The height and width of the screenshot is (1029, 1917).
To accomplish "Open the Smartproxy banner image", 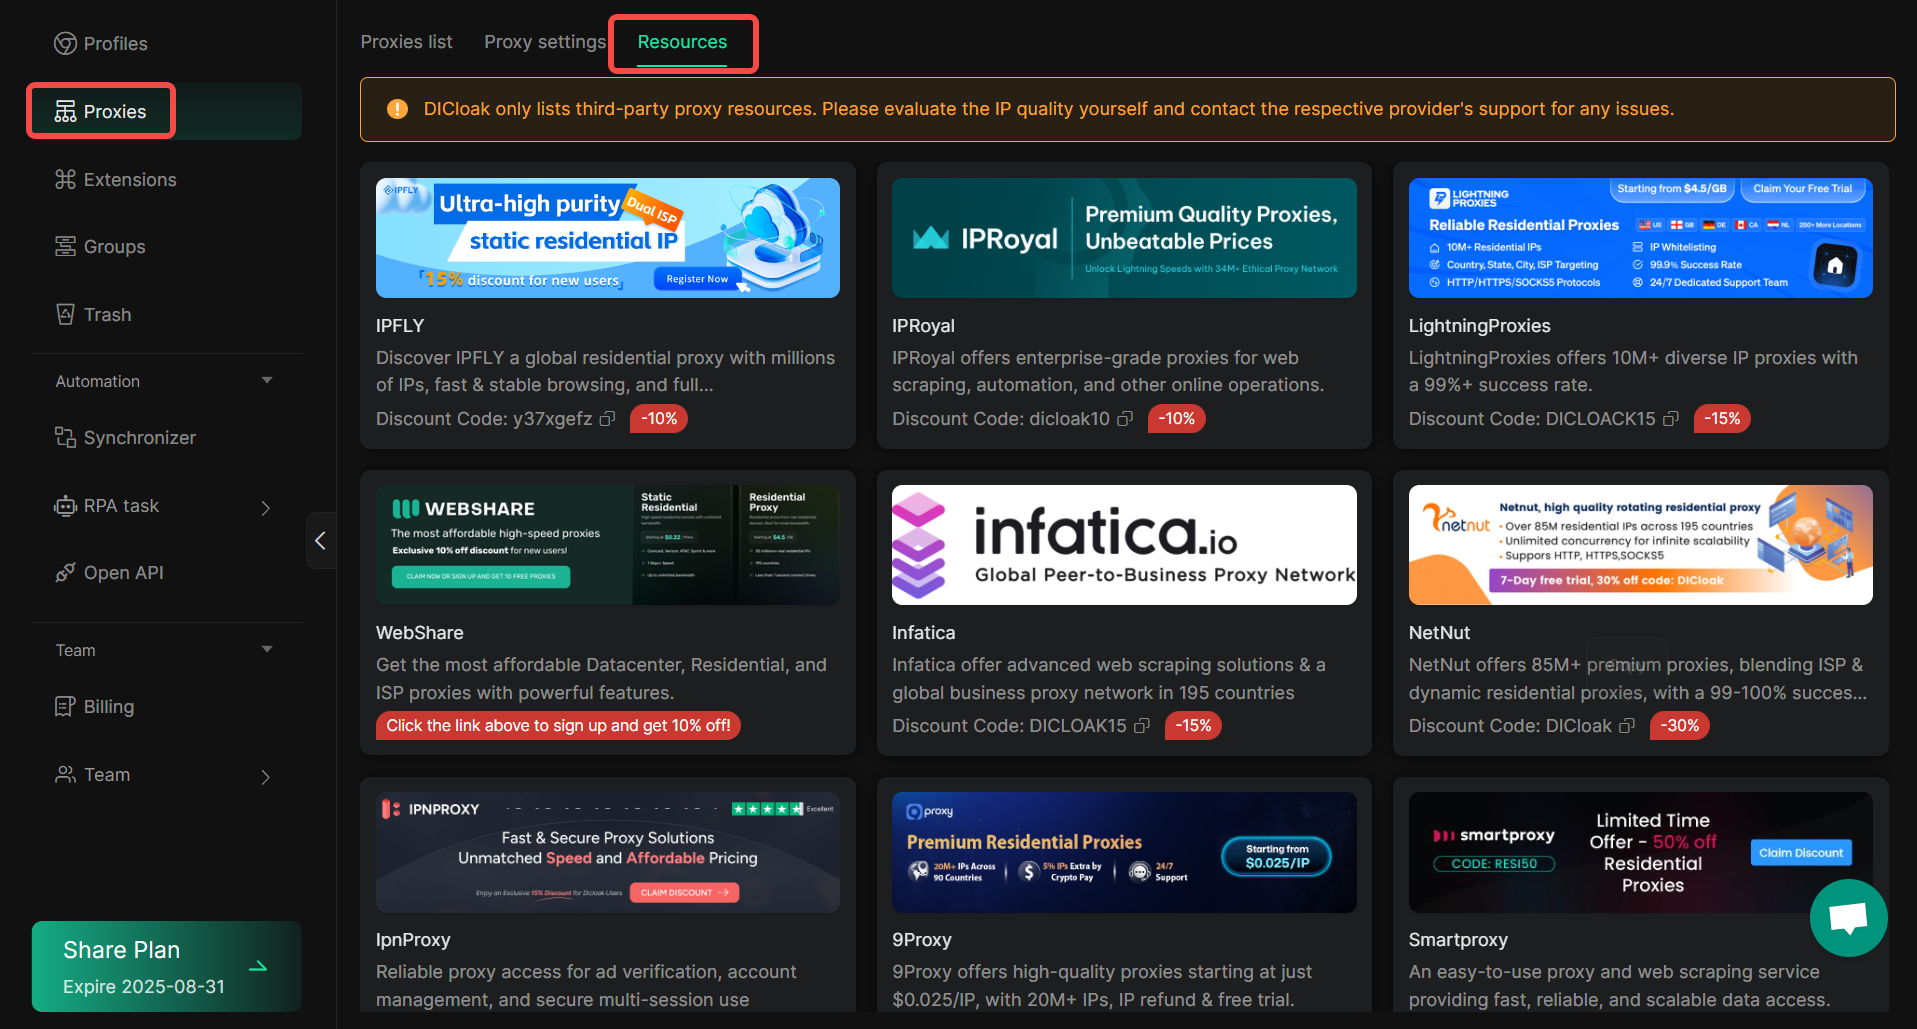I will coord(1640,852).
